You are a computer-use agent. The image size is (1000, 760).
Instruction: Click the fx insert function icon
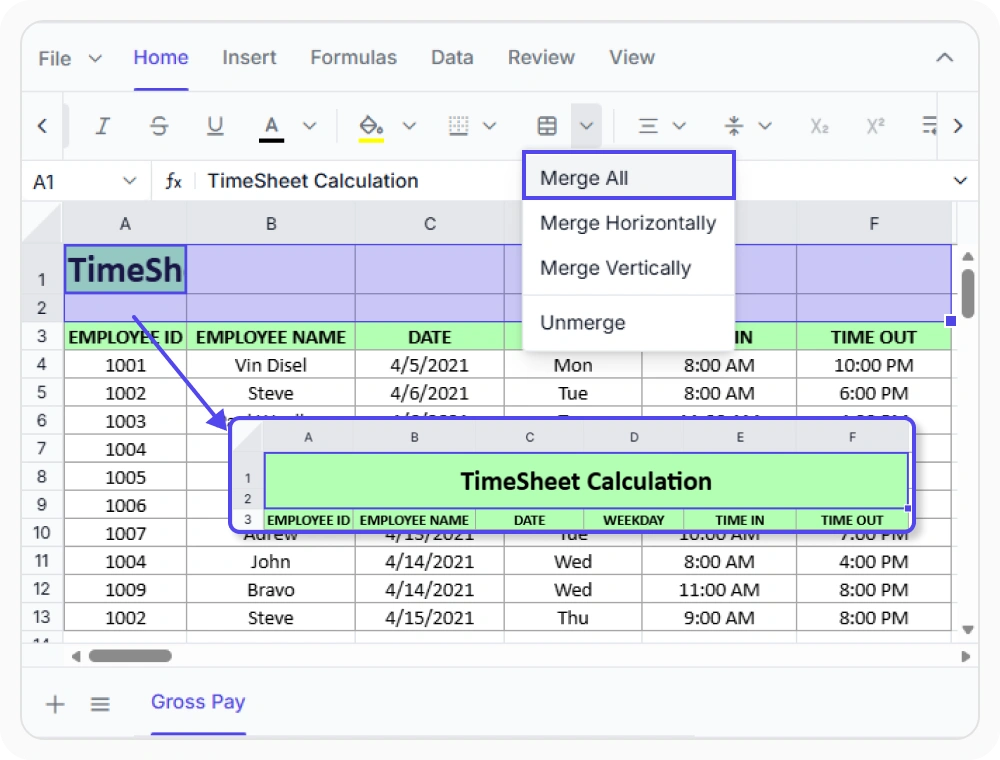pyautogui.click(x=173, y=182)
